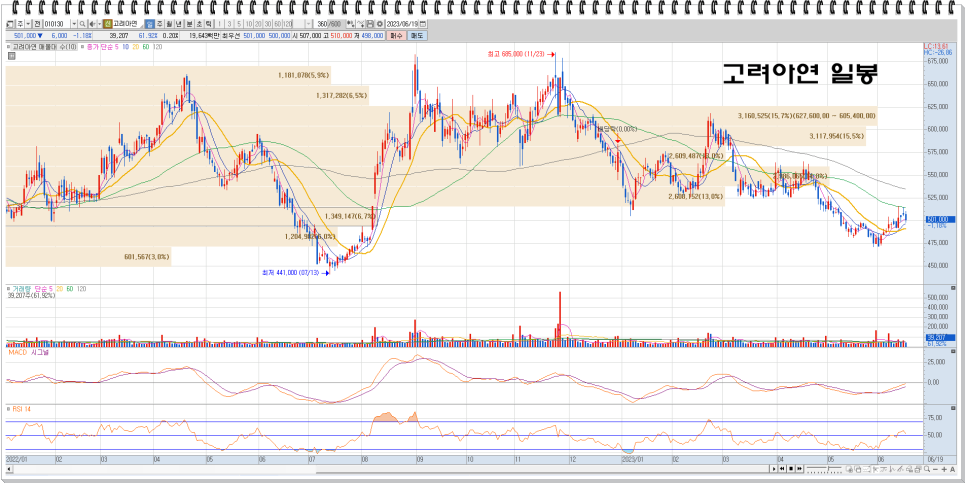Select the 년 (yearly) period button
The image size is (966, 484).
coord(179,24)
